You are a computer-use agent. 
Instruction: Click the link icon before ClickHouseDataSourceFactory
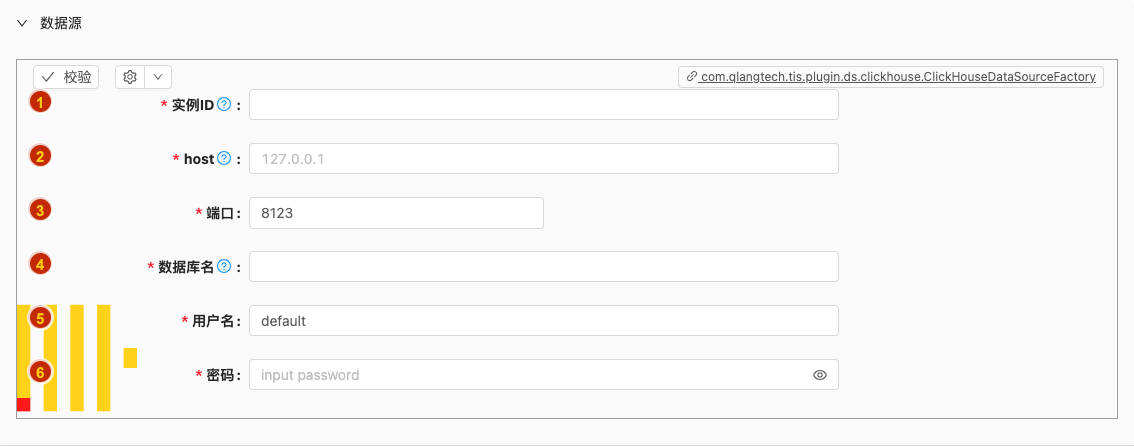pyautogui.click(x=691, y=77)
